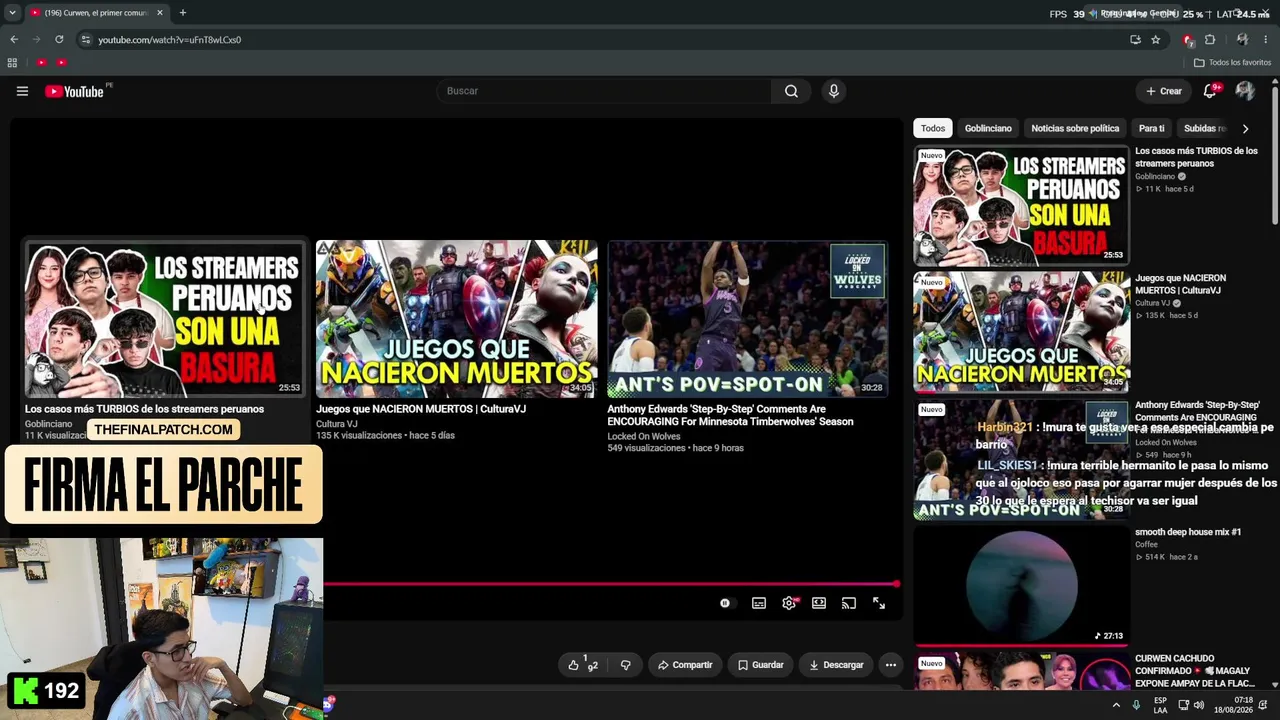Open YouTube notifications bell
1280x720 pixels.
click(x=1210, y=91)
